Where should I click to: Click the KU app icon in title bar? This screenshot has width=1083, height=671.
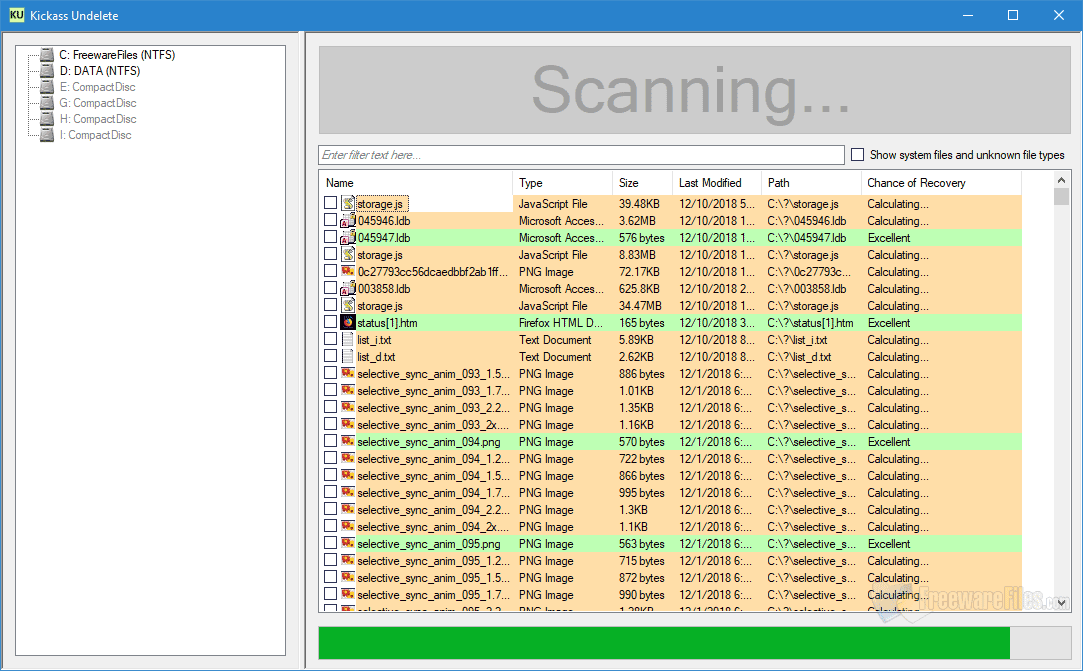click(16, 15)
